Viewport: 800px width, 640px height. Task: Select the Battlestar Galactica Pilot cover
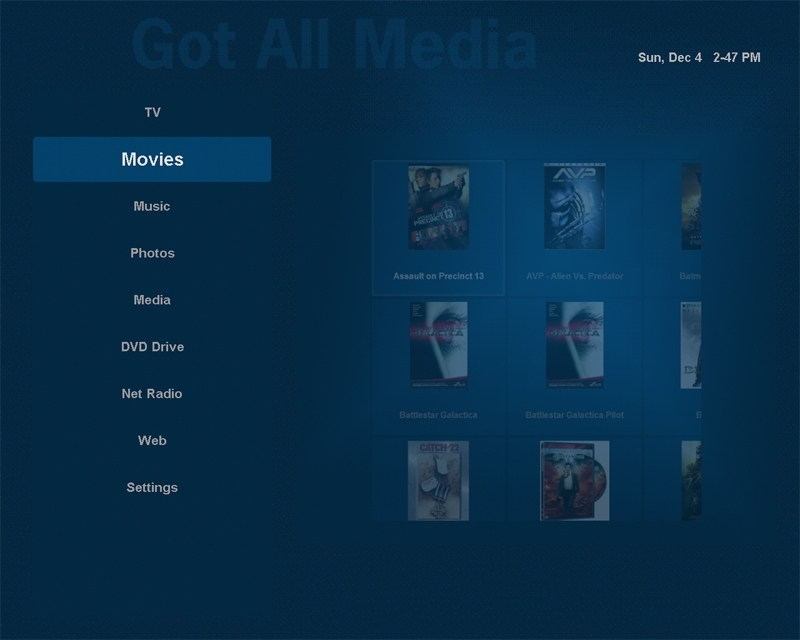pyautogui.click(x=574, y=345)
